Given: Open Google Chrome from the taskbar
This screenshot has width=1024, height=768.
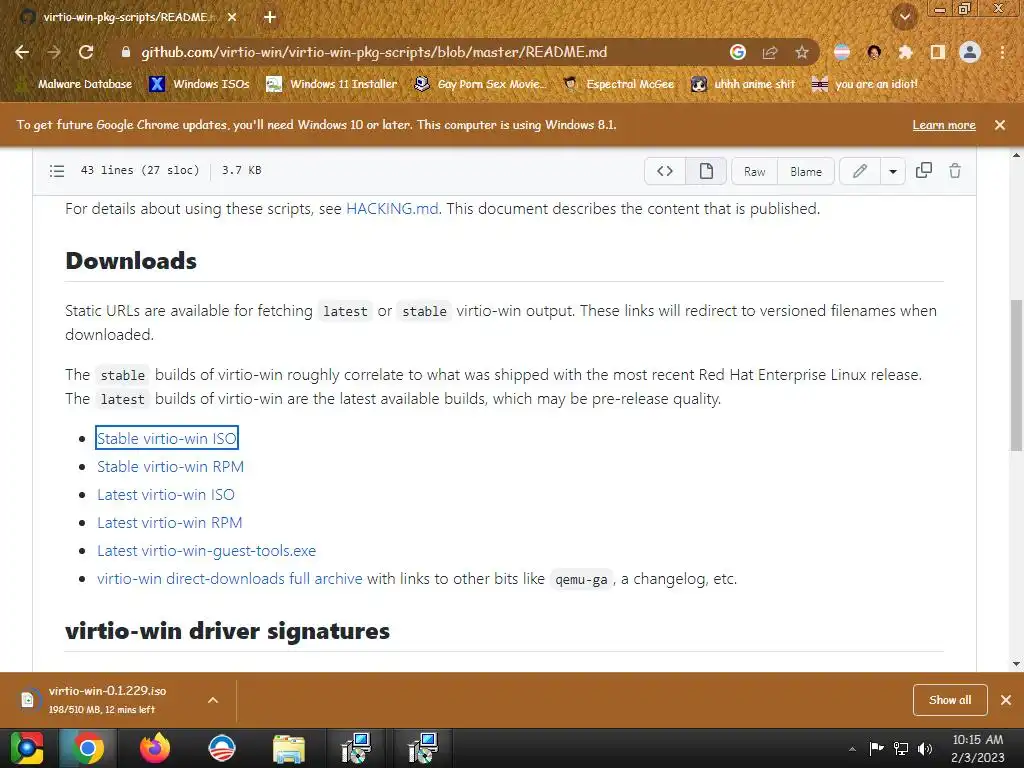Looking at the screenshot, I should click(88, 748).
